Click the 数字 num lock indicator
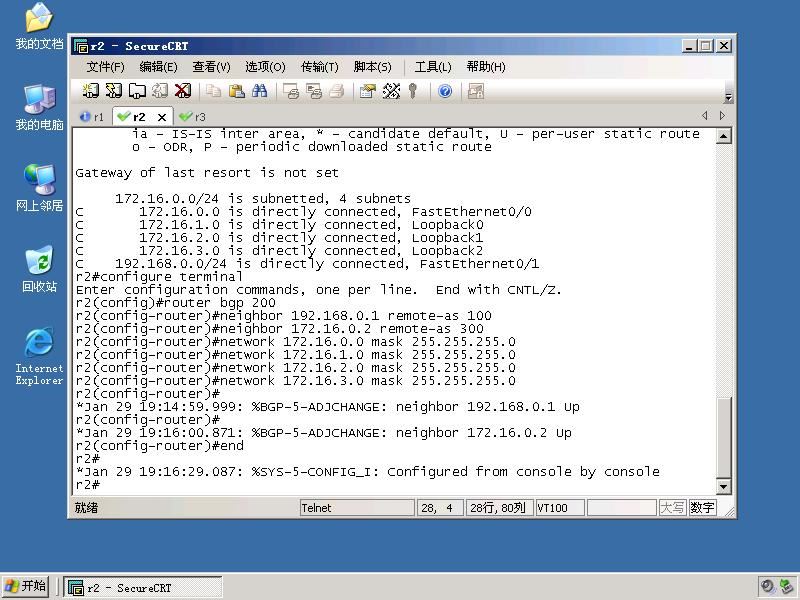 pyautogui.click(x=702, y=508)
